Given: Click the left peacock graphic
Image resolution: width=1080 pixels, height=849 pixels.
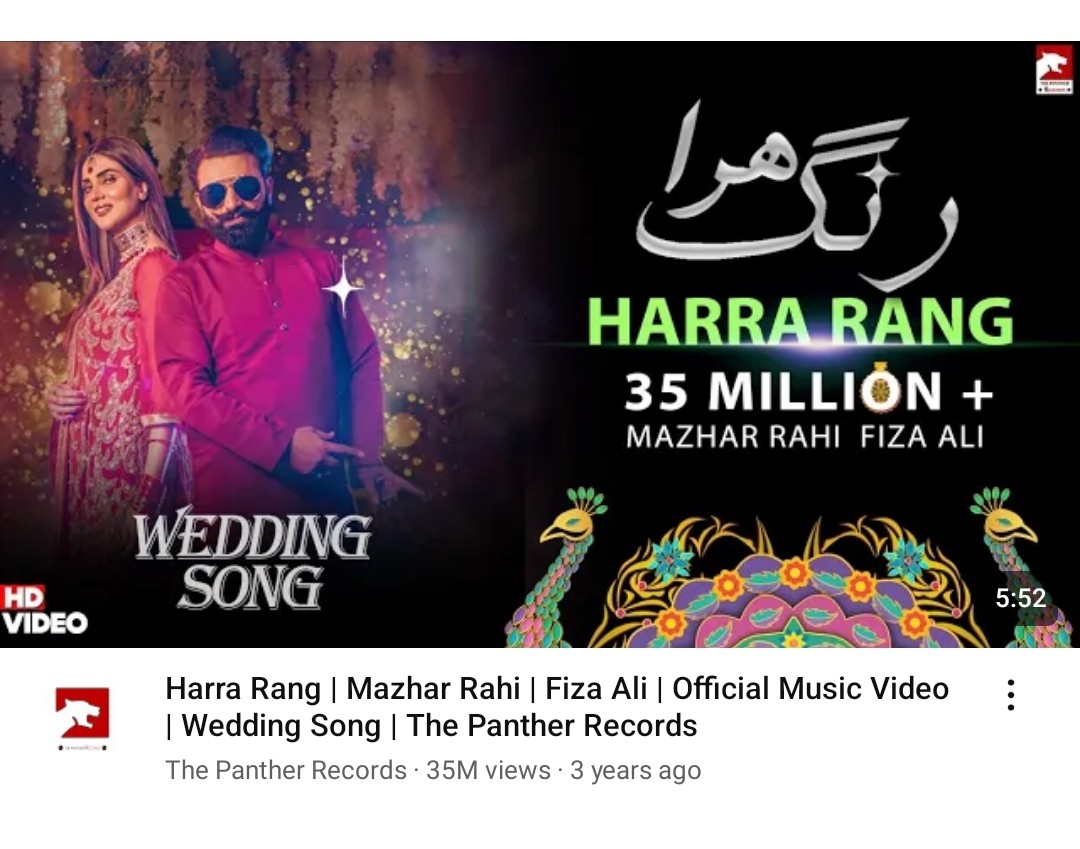Looking at the screenshot, I should click(558, 567).
